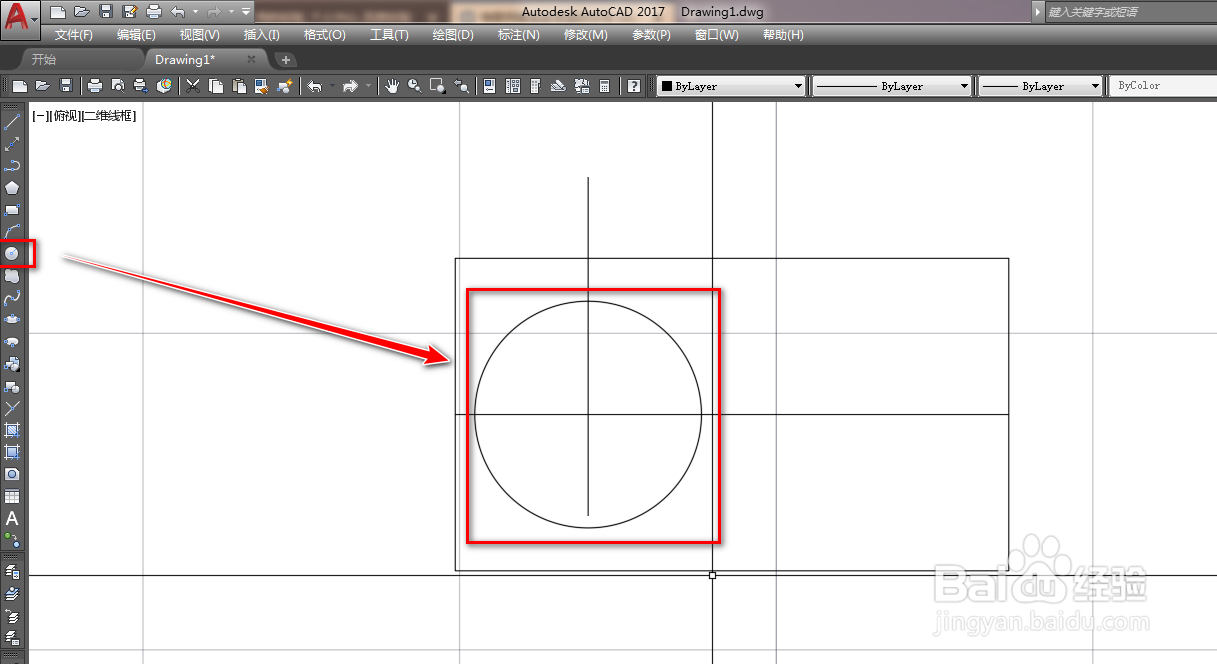
Task: Open the ByLayer lineweight dropdown
Action: [1040, 86]
